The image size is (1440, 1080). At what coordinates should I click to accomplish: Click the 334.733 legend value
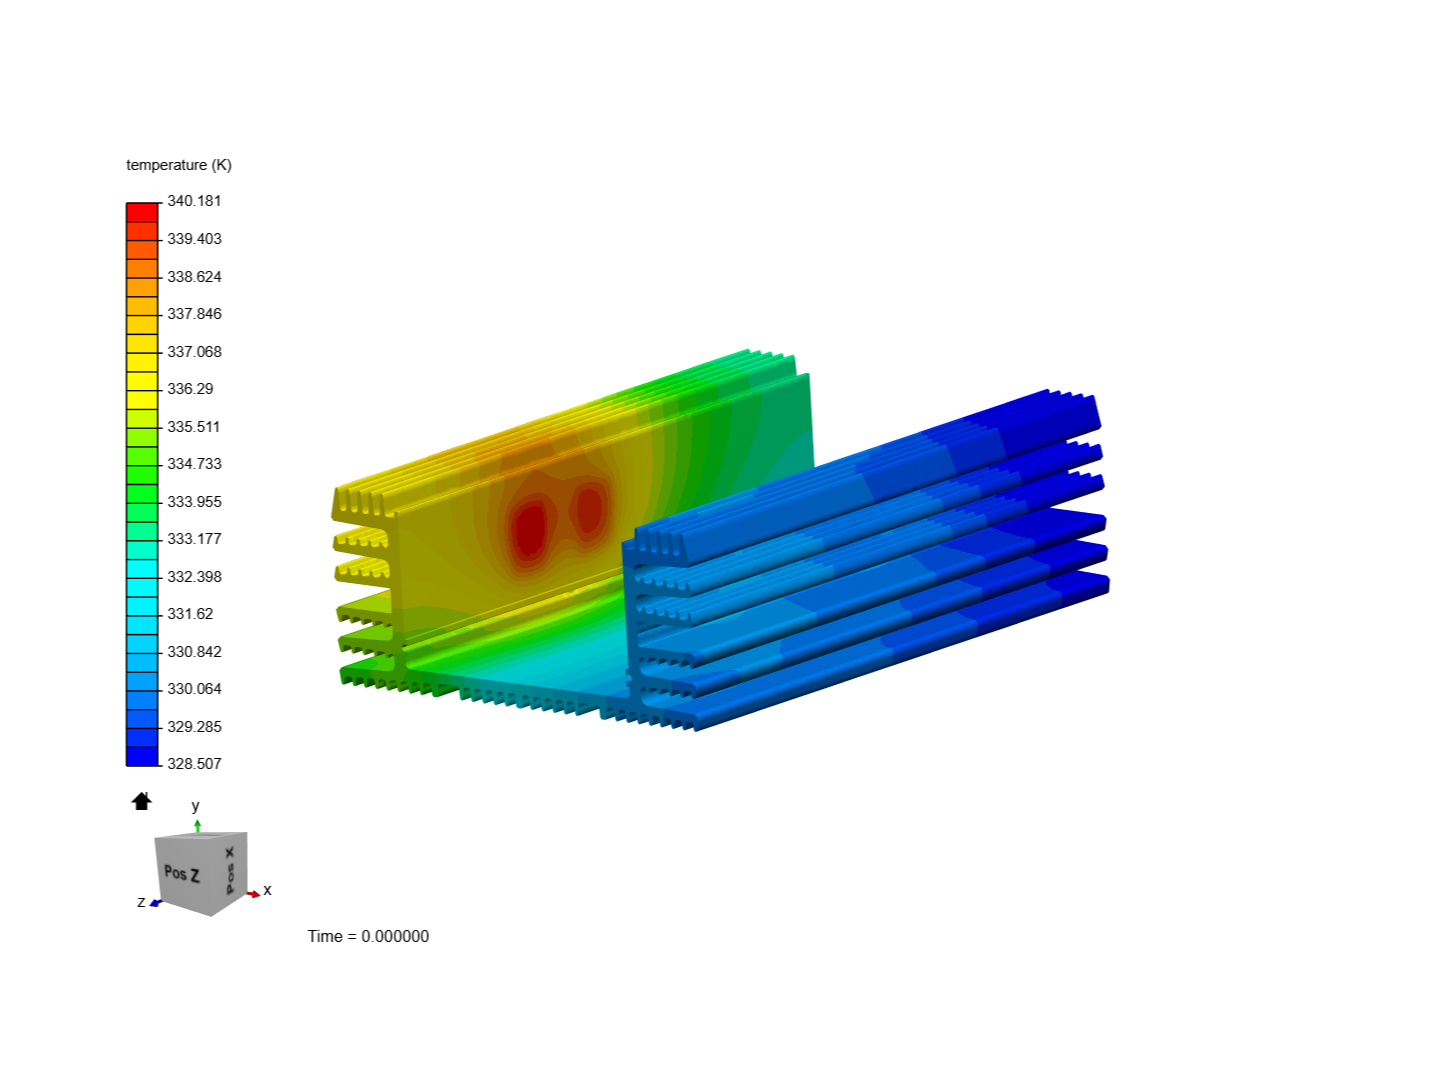pos(194,464)
